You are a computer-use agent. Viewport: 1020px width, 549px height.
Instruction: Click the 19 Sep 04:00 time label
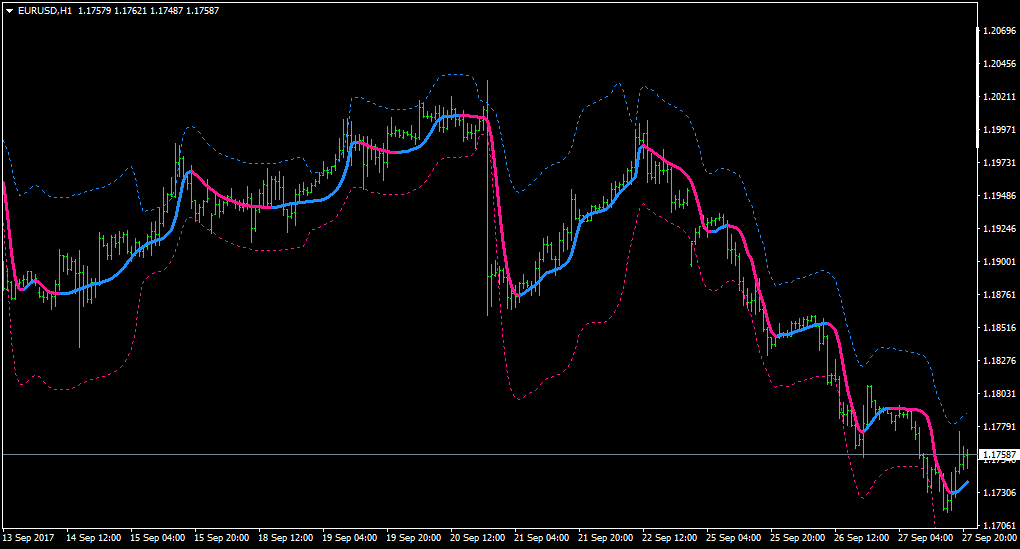click(x=350, y=538)
